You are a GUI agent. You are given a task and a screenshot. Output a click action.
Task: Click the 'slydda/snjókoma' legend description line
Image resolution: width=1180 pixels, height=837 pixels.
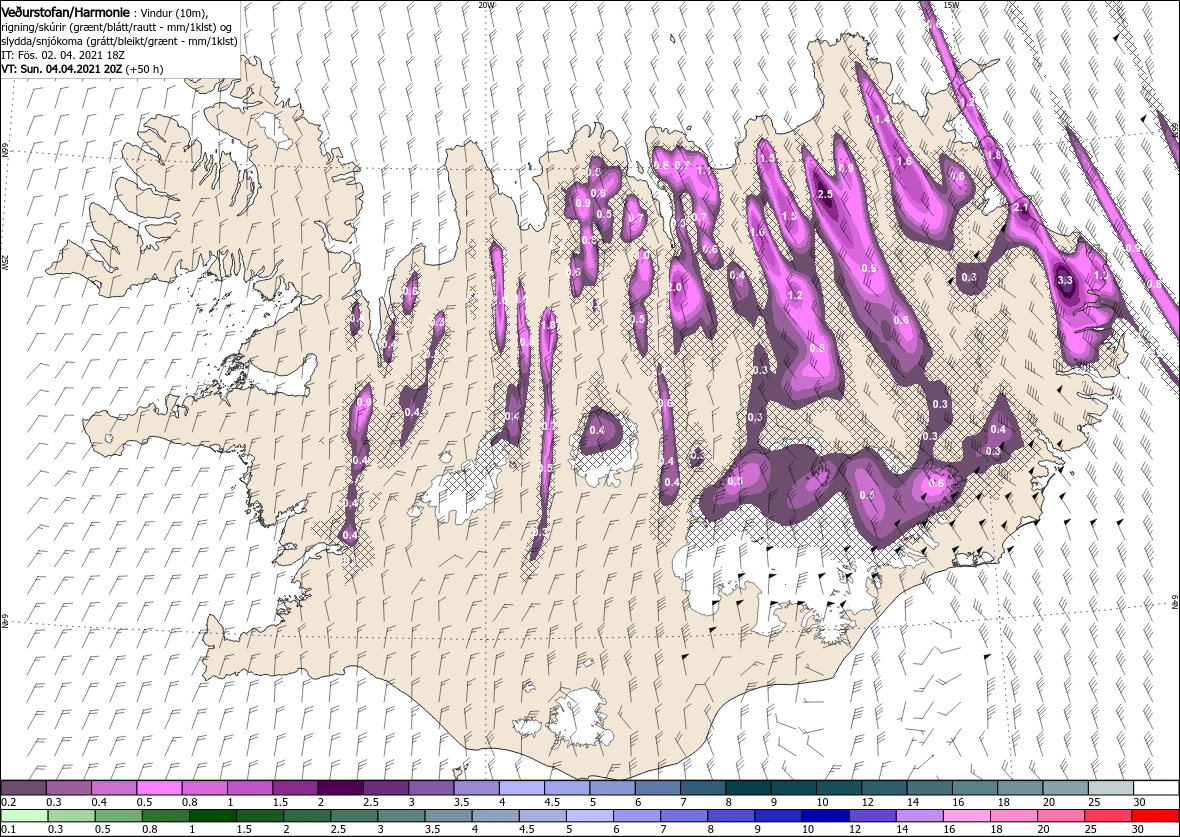point(120,41)
